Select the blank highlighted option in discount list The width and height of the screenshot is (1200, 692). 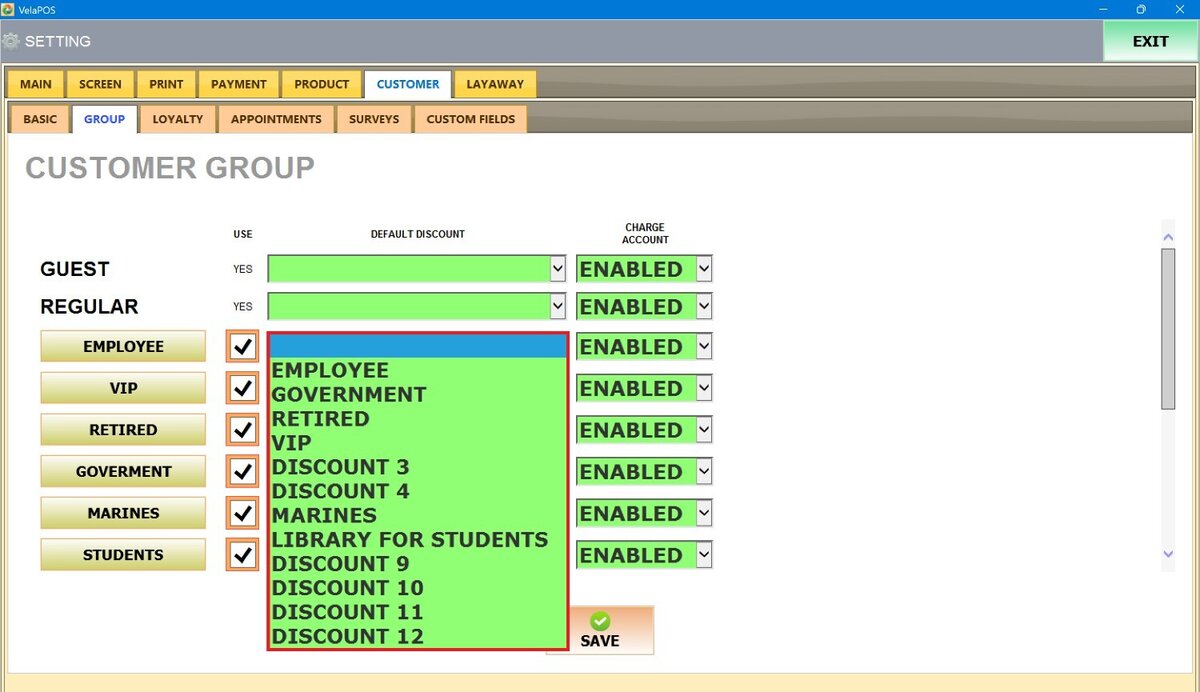[418, 346]
